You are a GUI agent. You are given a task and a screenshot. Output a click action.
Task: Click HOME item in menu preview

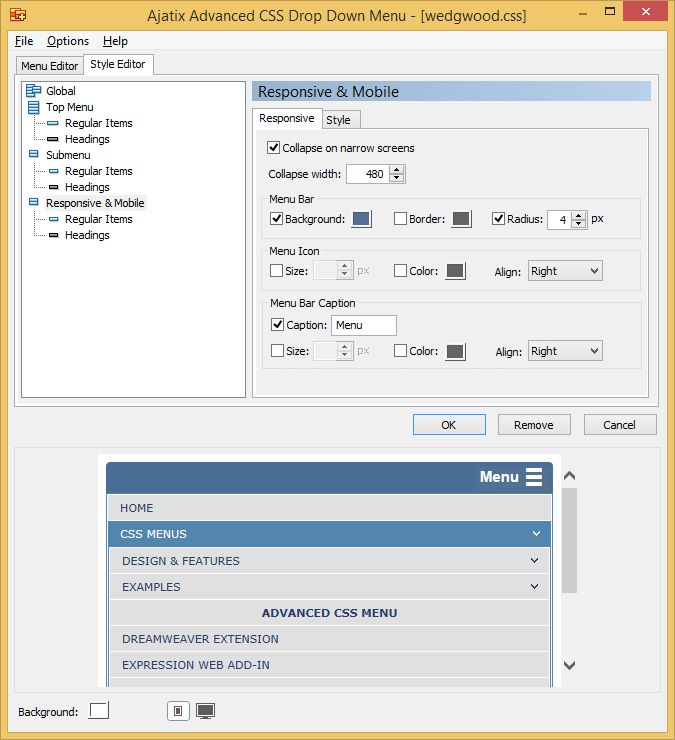point(329,508)
